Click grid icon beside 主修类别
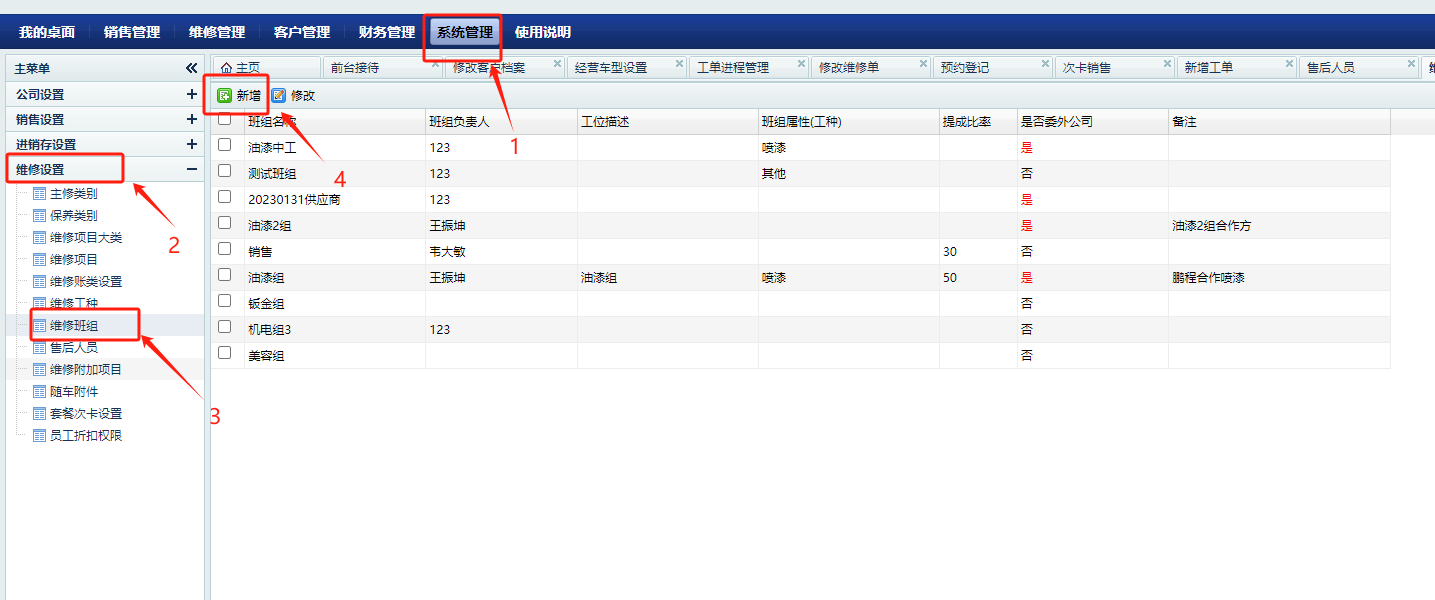 pos(39,194)
